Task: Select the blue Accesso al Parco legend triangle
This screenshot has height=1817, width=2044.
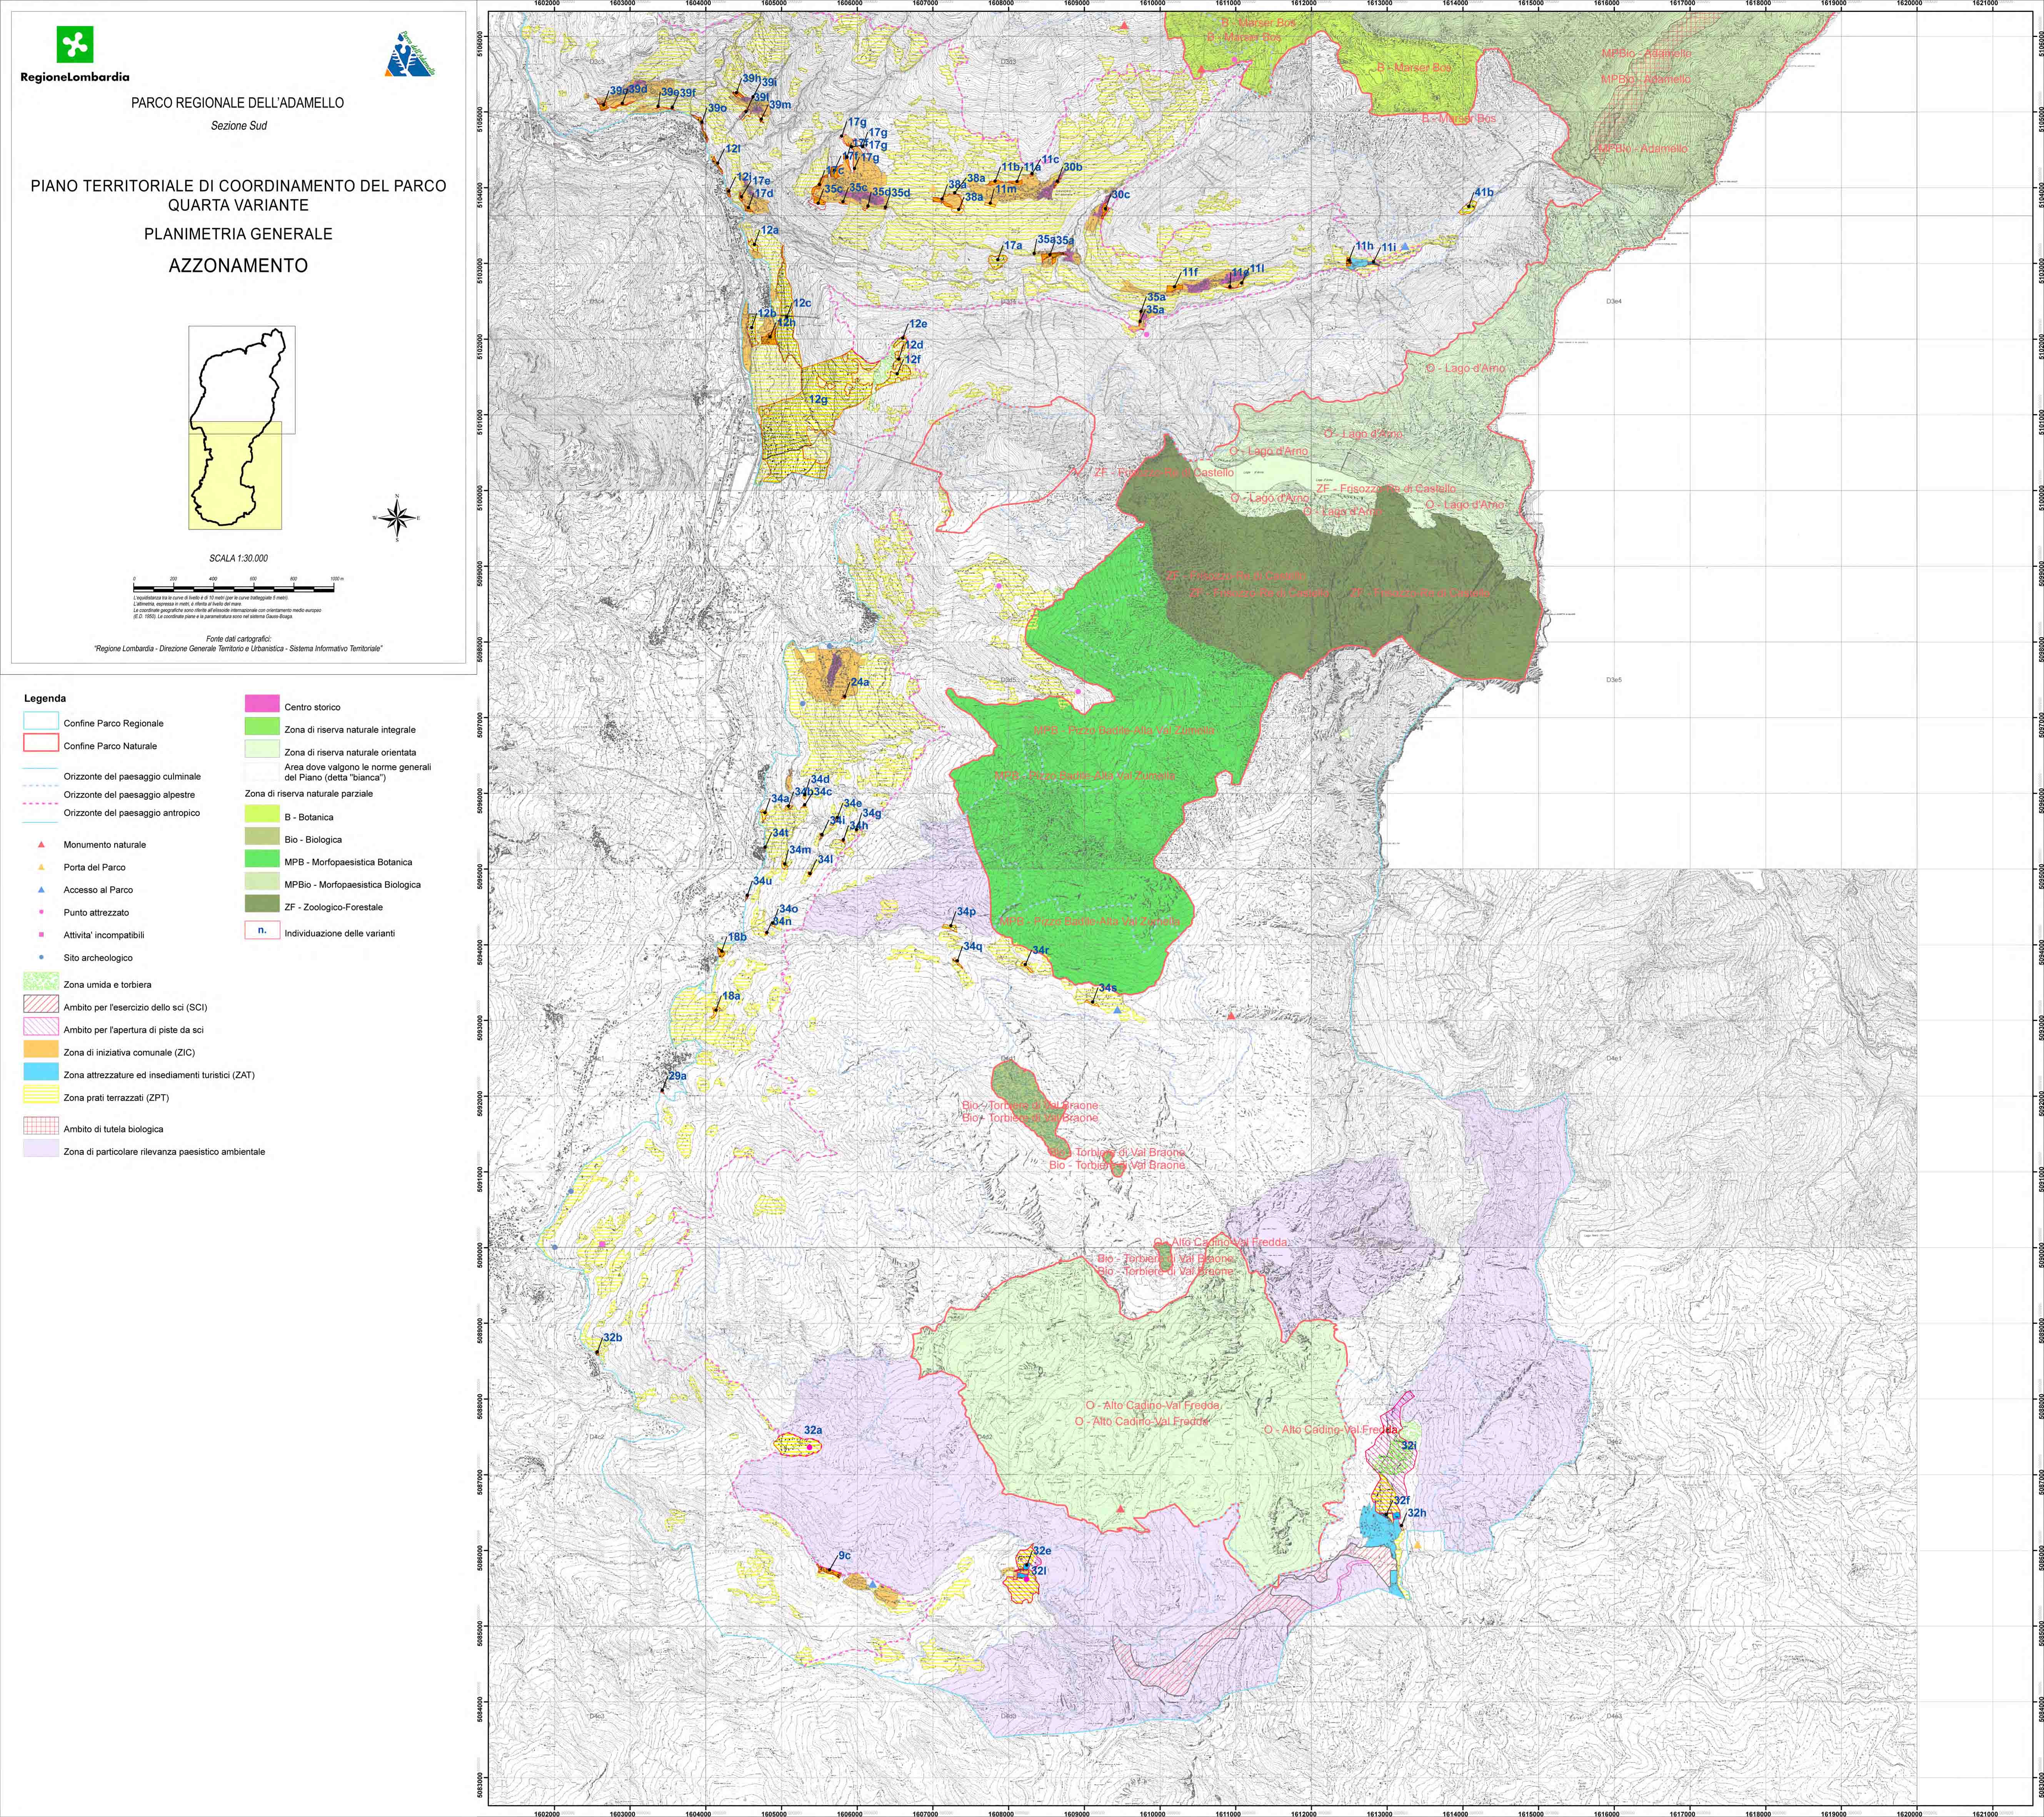Action: (42, 889)
